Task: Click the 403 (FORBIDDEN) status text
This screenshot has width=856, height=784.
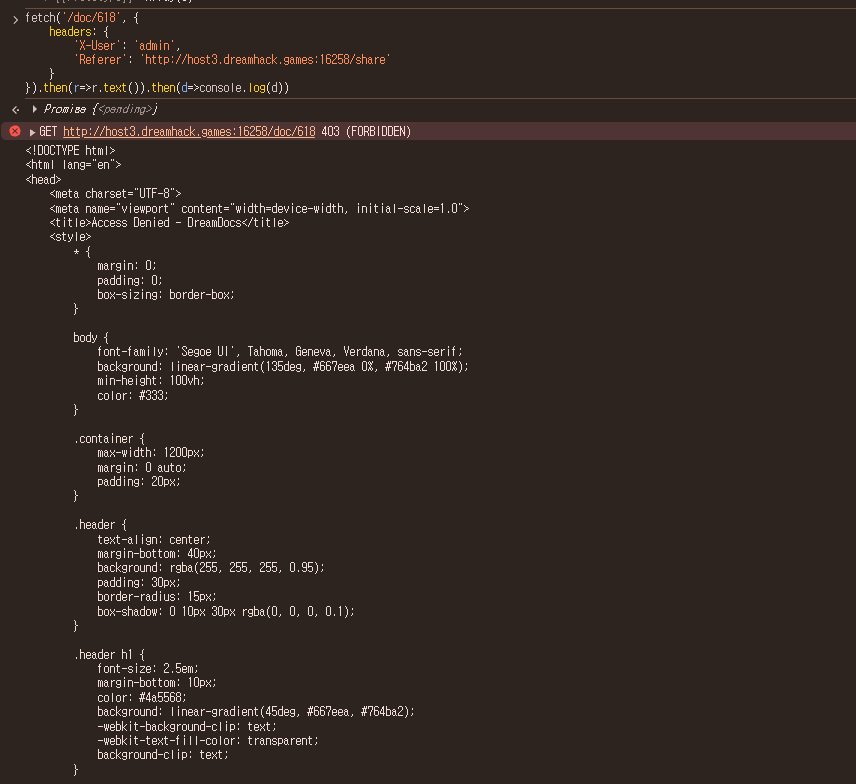Action: [366, 132]
